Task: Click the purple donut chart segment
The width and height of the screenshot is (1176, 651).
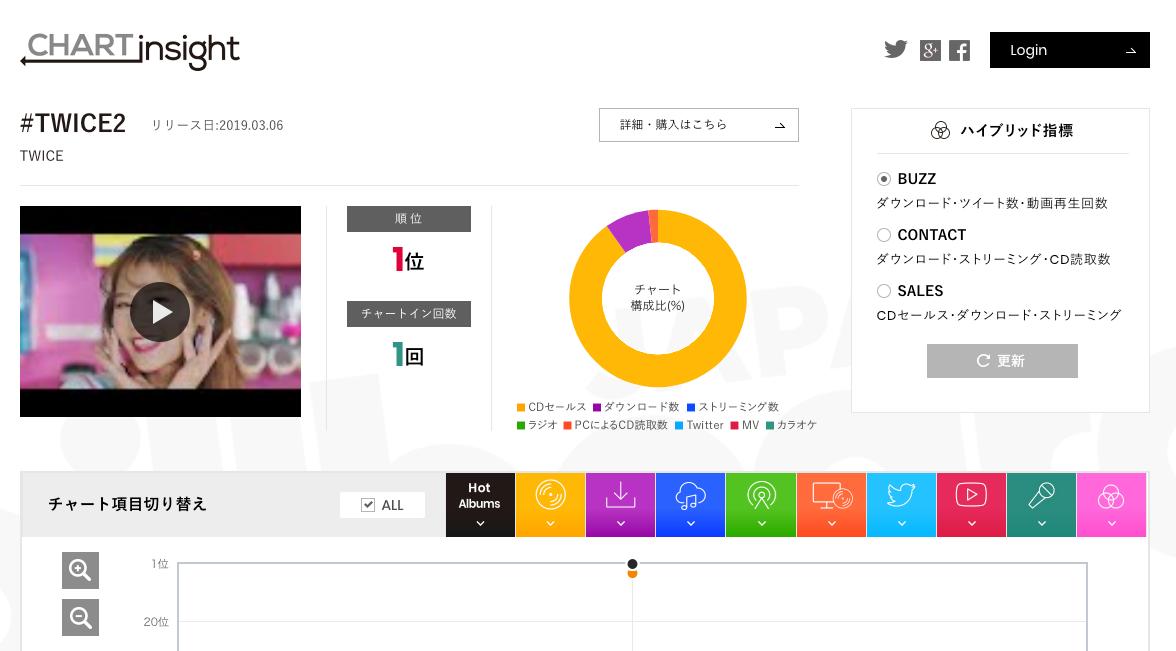Action: 630,230
